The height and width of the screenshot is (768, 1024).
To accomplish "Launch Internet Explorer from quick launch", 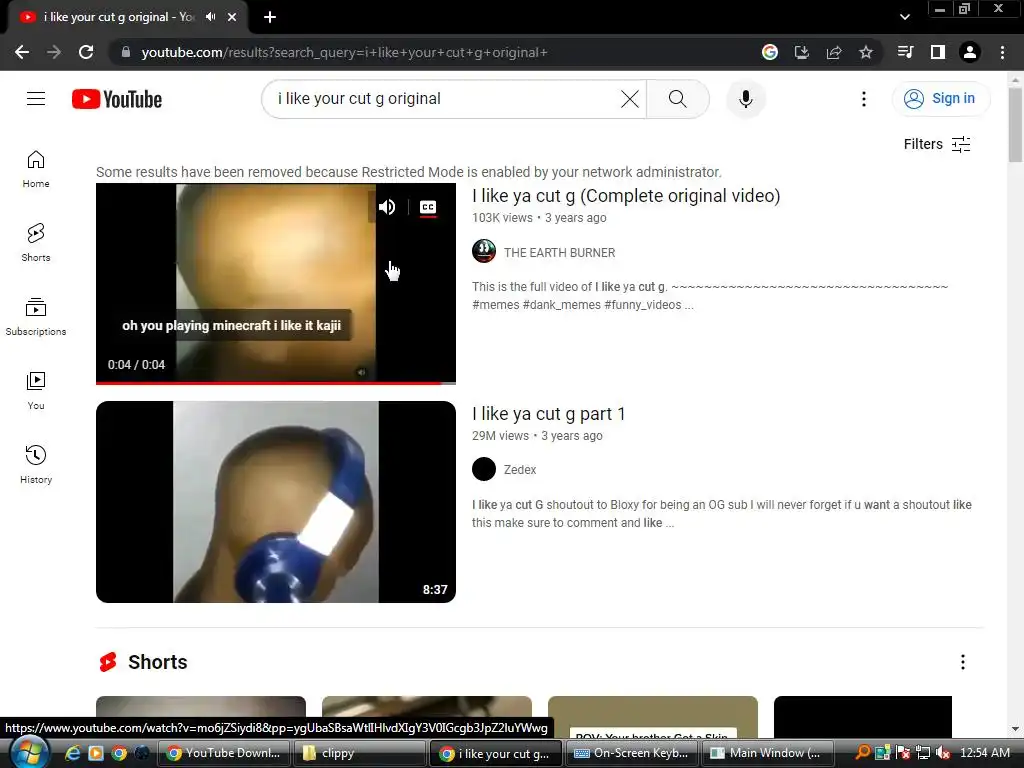I will click(72, 753).
